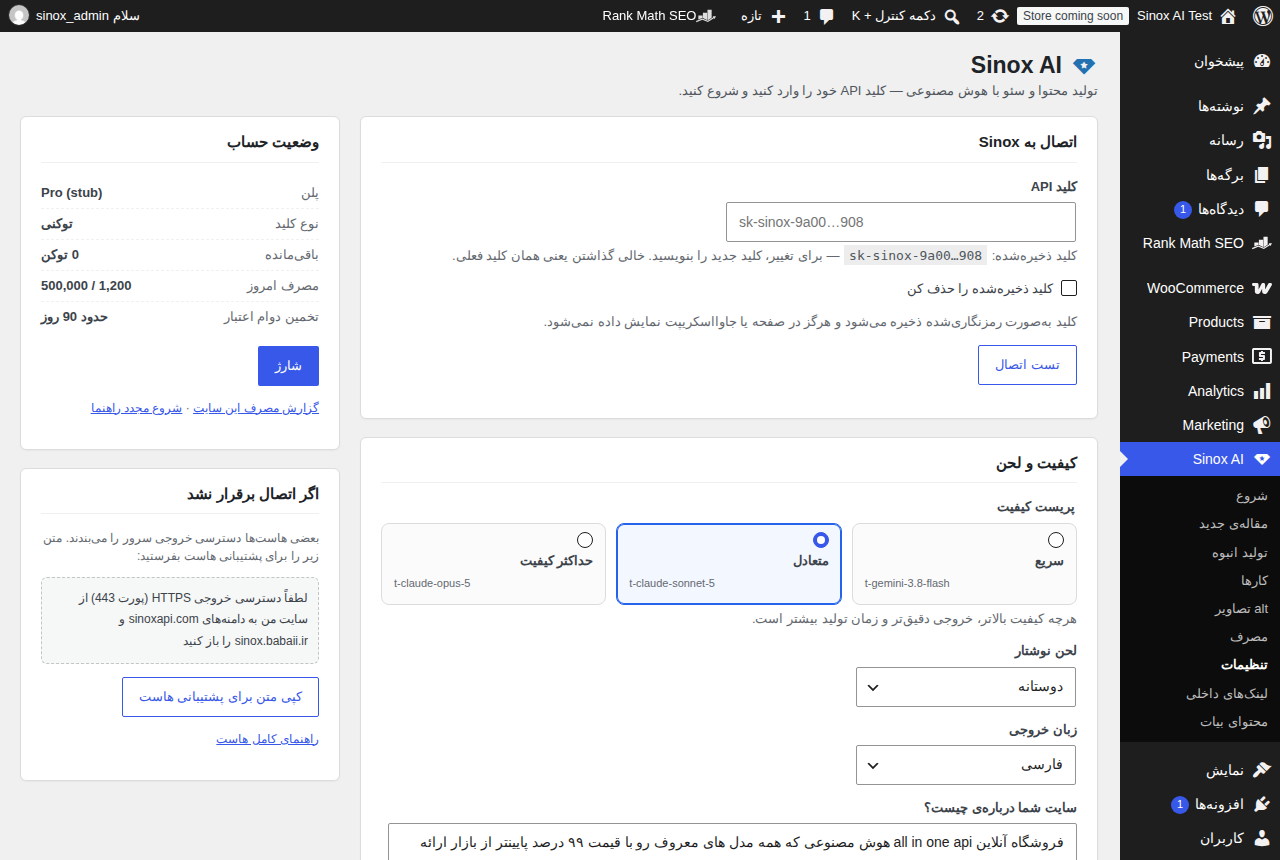Click the 1,200 / 500,000 usage value
This screenshot has width=1280, height=860.
86,286
